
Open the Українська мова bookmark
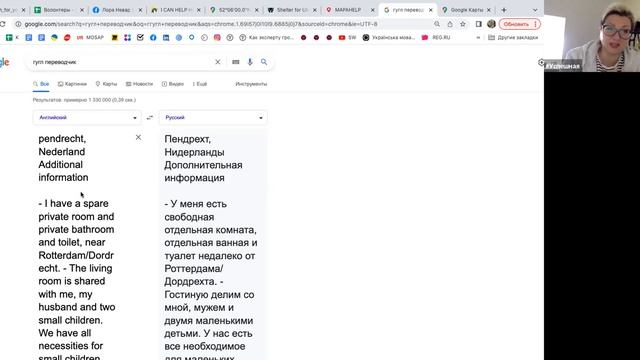[x=389, y=38]
